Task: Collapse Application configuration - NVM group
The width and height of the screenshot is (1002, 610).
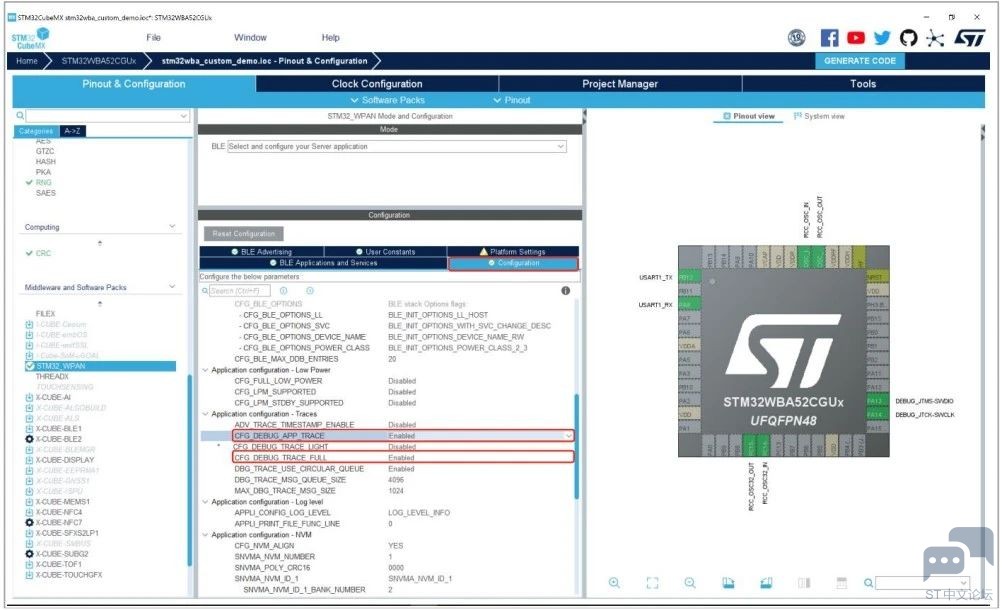Action: [x=205, y=535]
